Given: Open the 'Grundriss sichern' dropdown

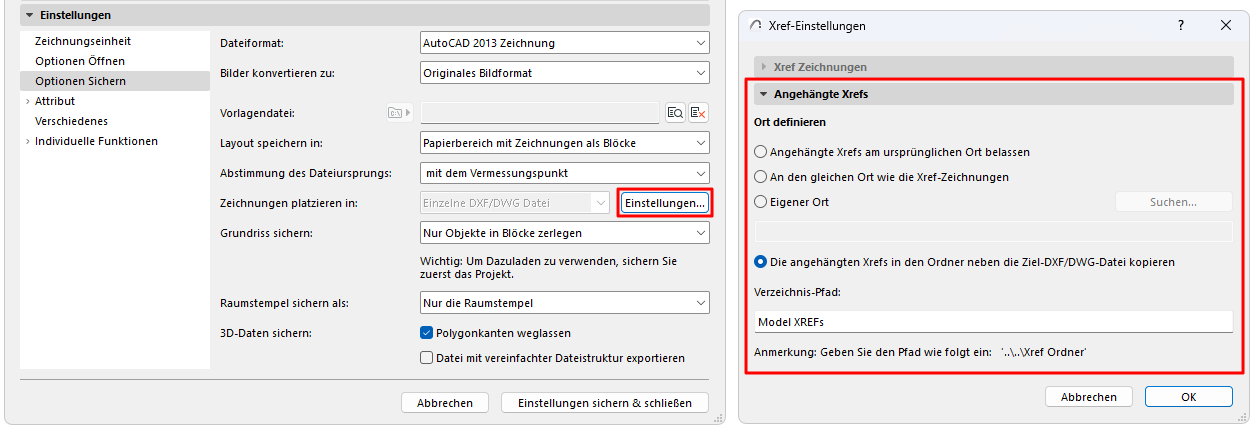Looking at the screenshot, I should point(565,233).
